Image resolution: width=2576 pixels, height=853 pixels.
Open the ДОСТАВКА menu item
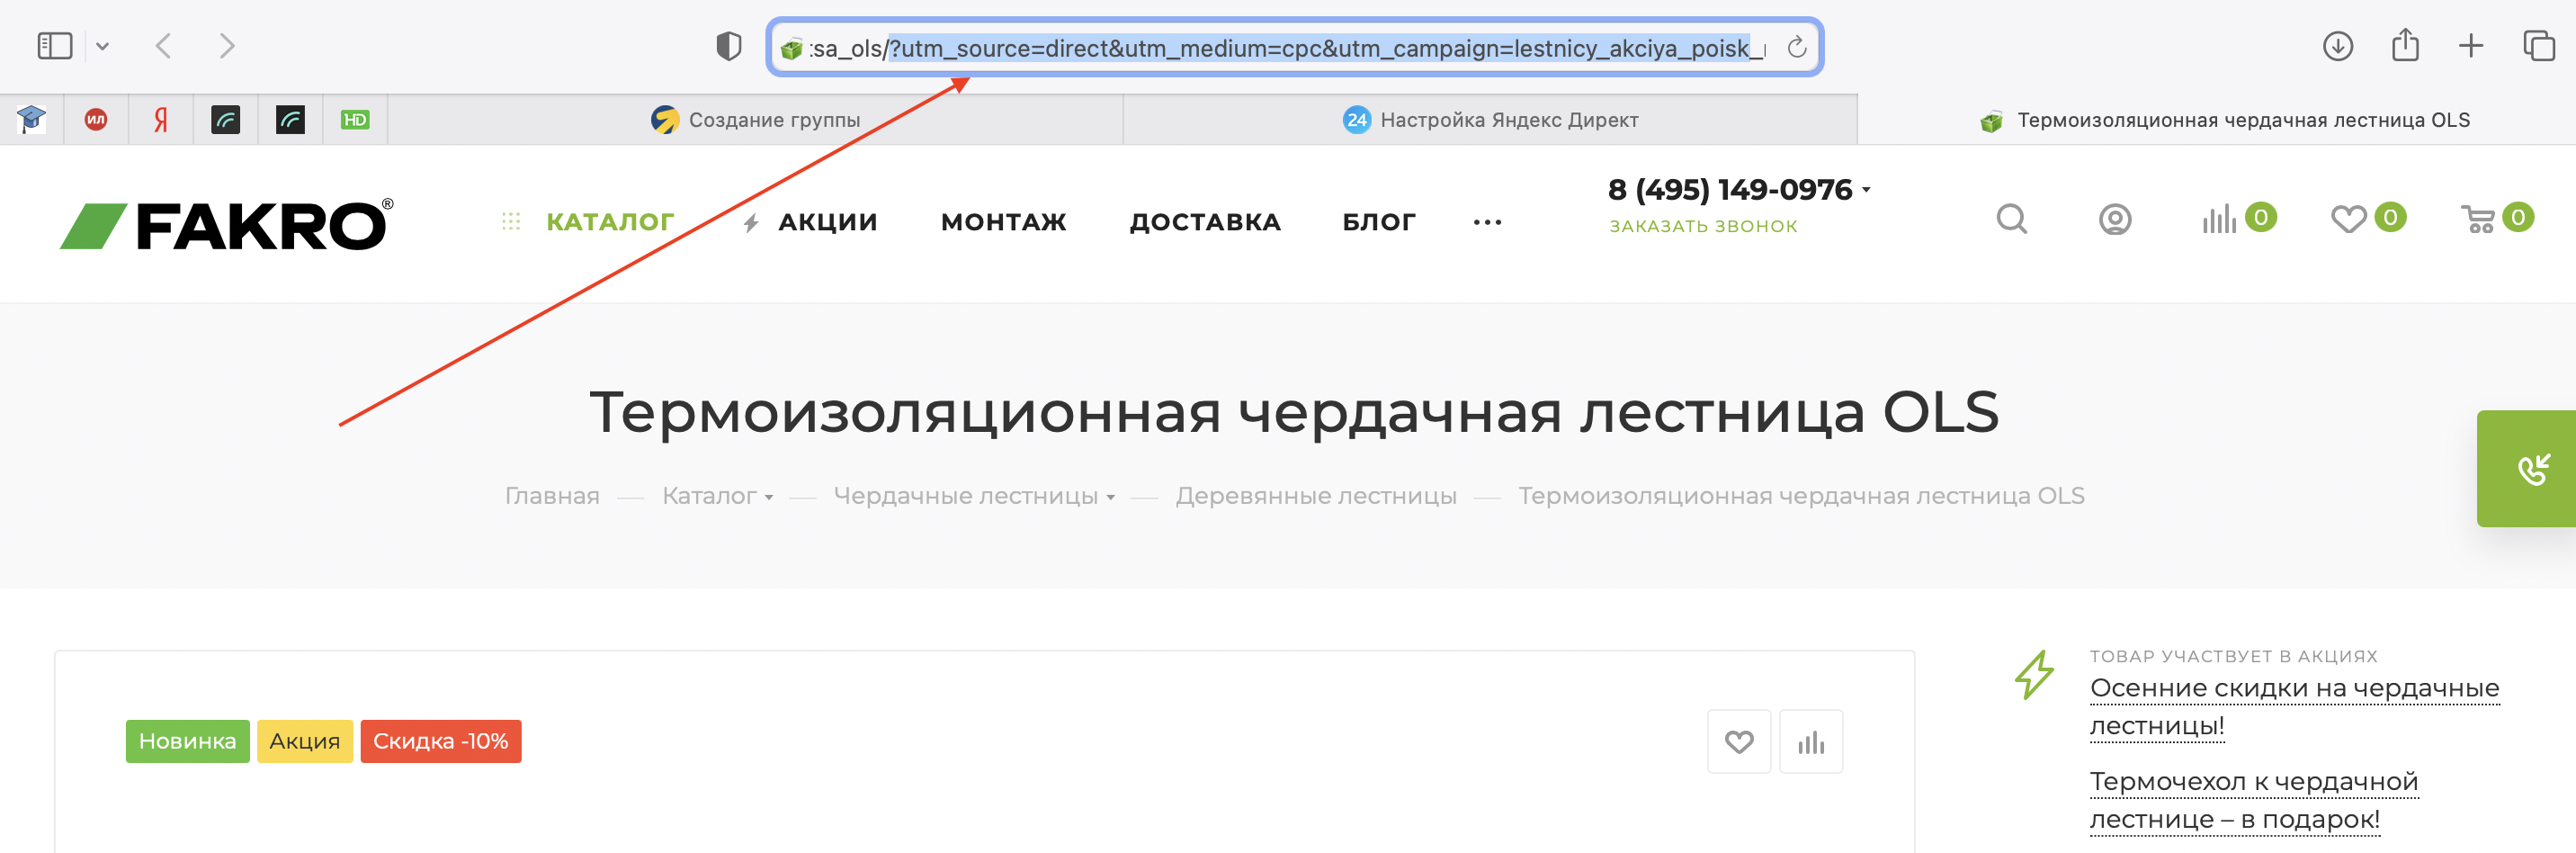tap(1205, 222)
